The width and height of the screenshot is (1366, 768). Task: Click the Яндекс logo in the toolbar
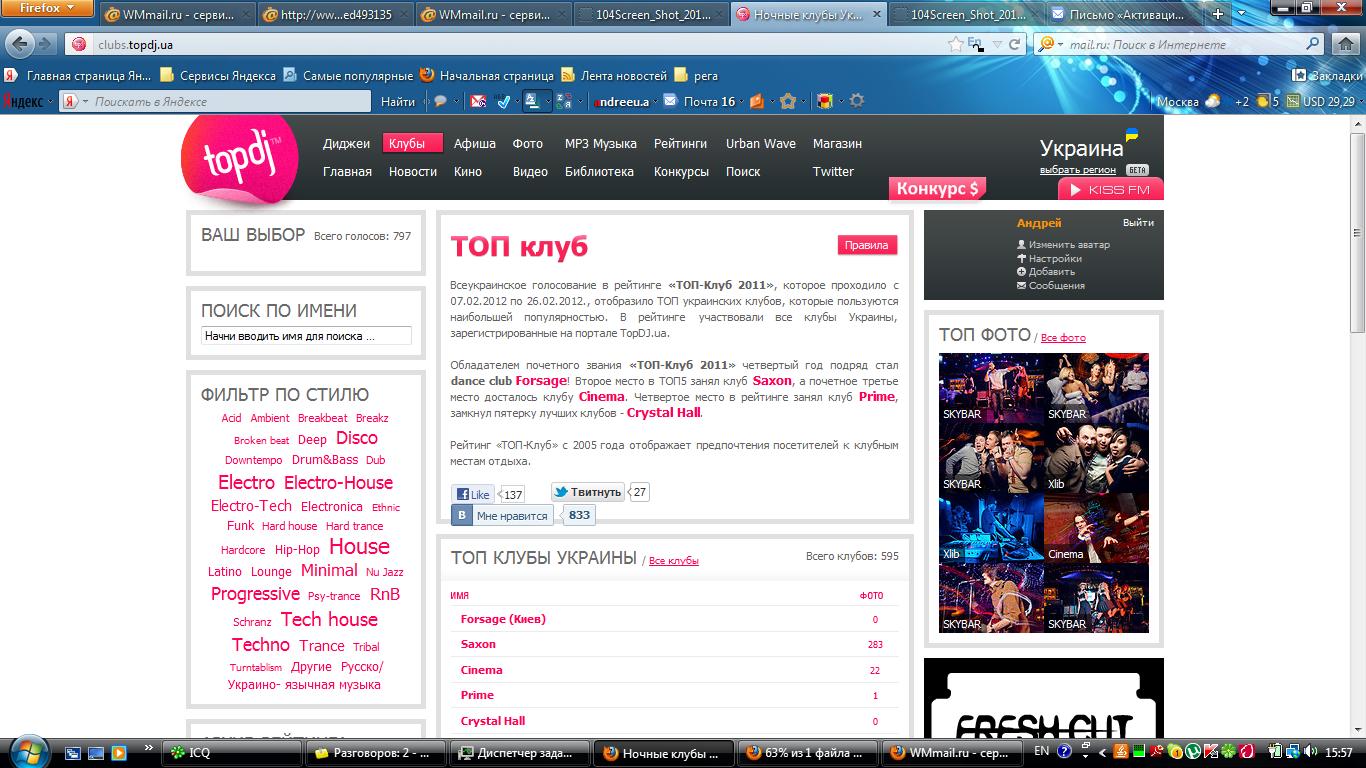(23, 101)
